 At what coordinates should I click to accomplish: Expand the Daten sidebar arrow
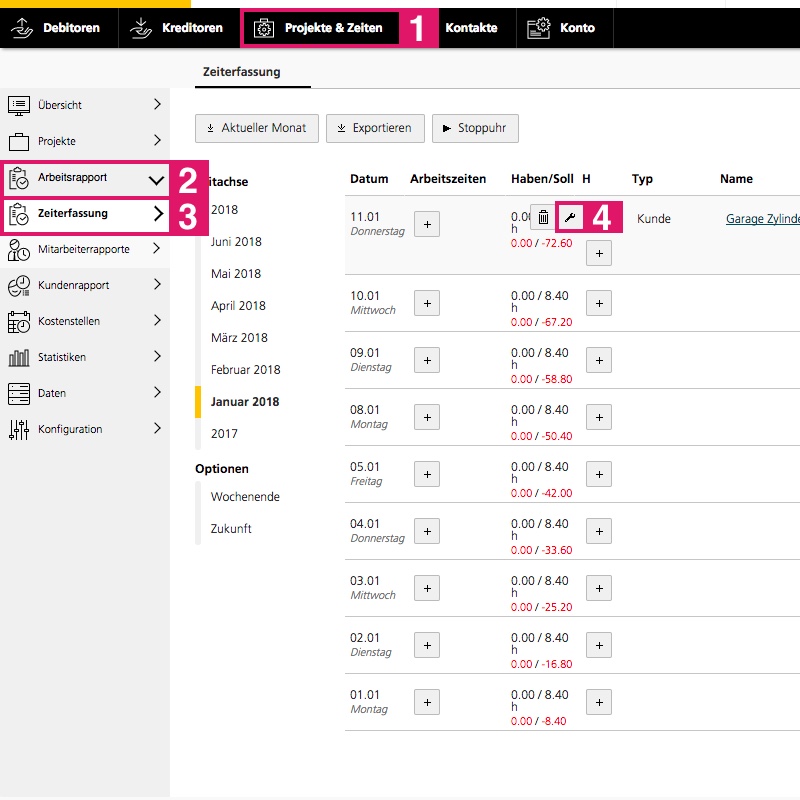tap(157, 393)
